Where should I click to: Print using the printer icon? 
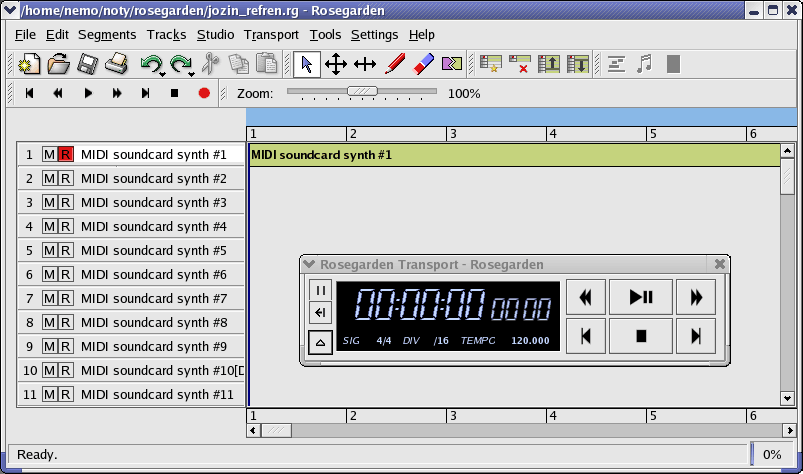(x=116, y=64)
